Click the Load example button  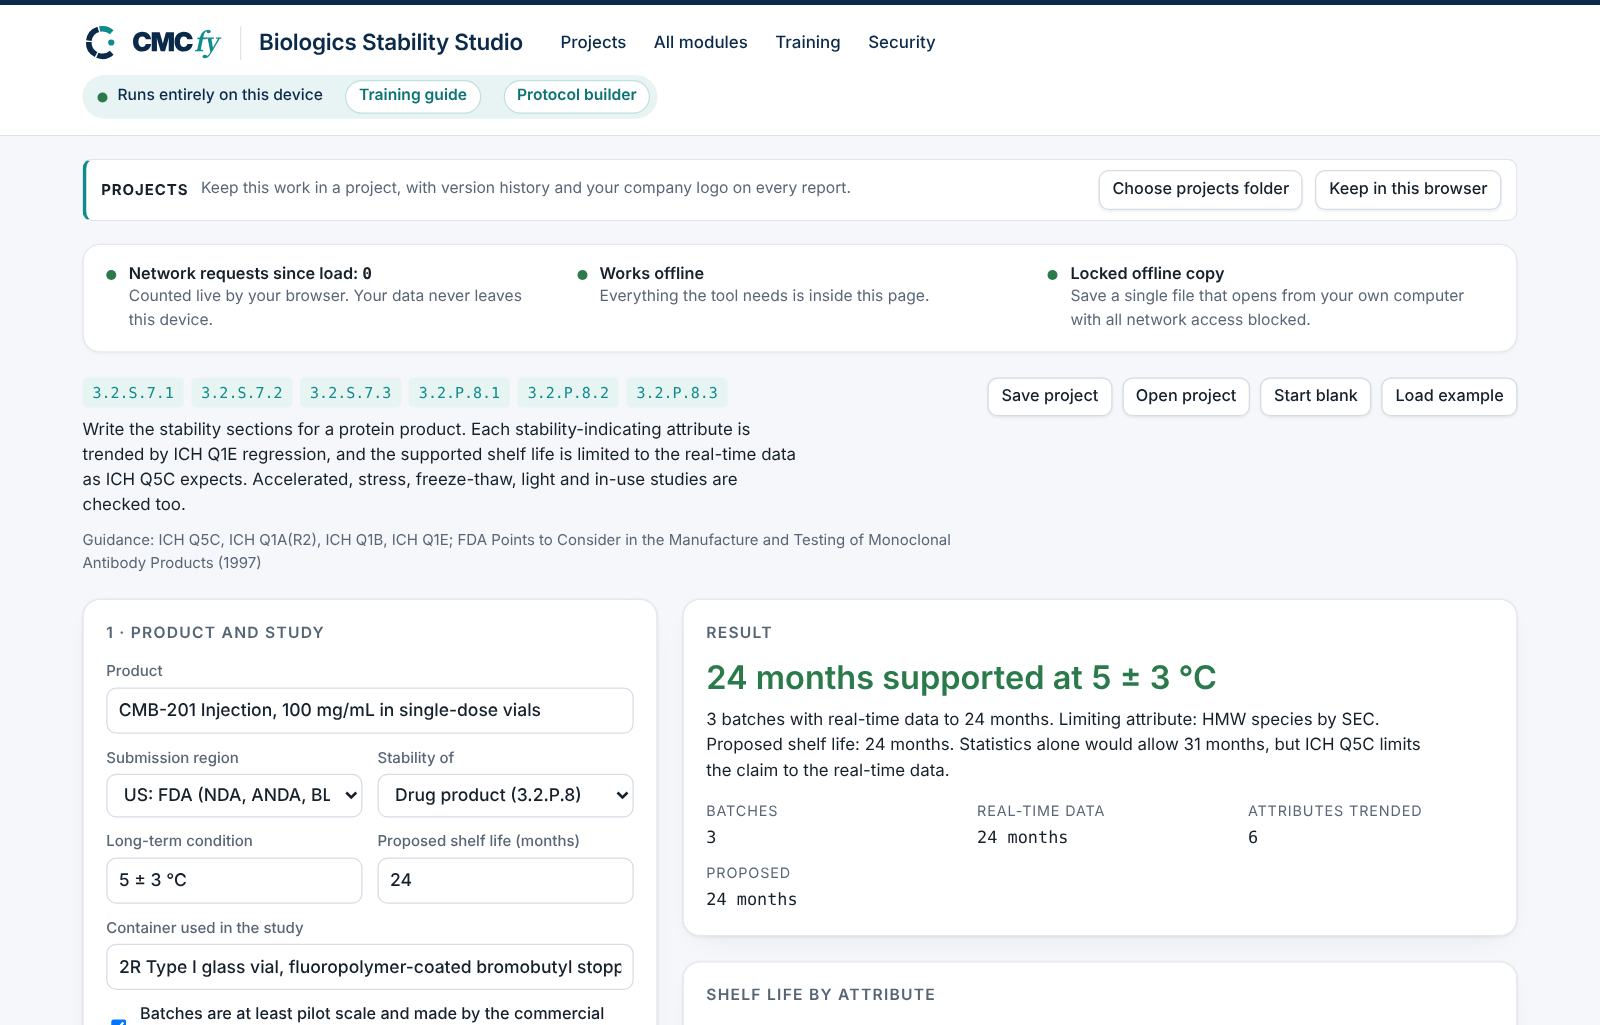(x=1449, y=396)
